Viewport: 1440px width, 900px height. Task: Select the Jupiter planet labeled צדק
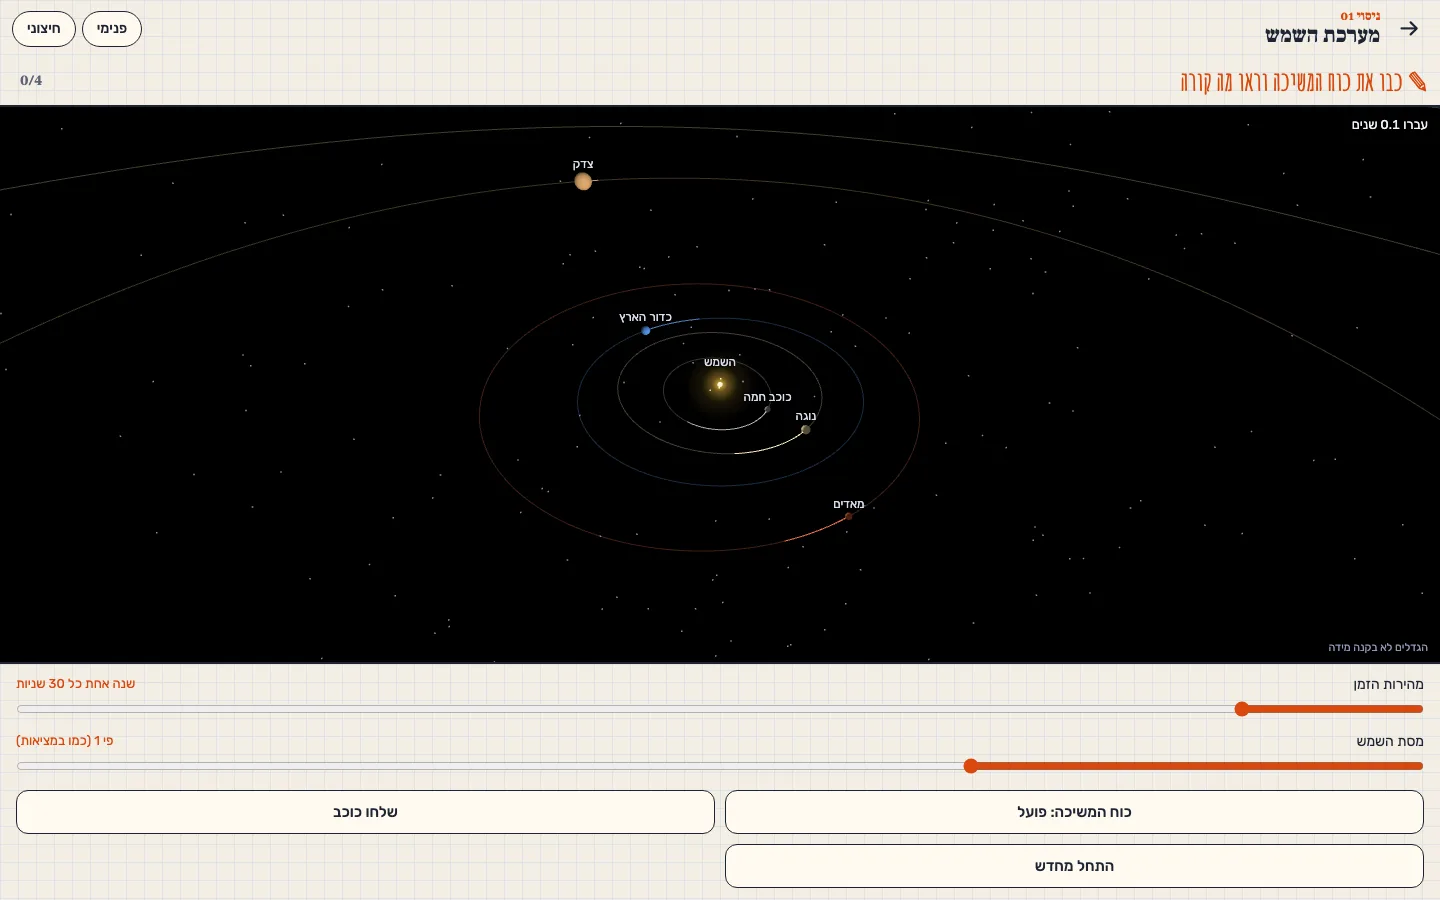pos(583,181)
